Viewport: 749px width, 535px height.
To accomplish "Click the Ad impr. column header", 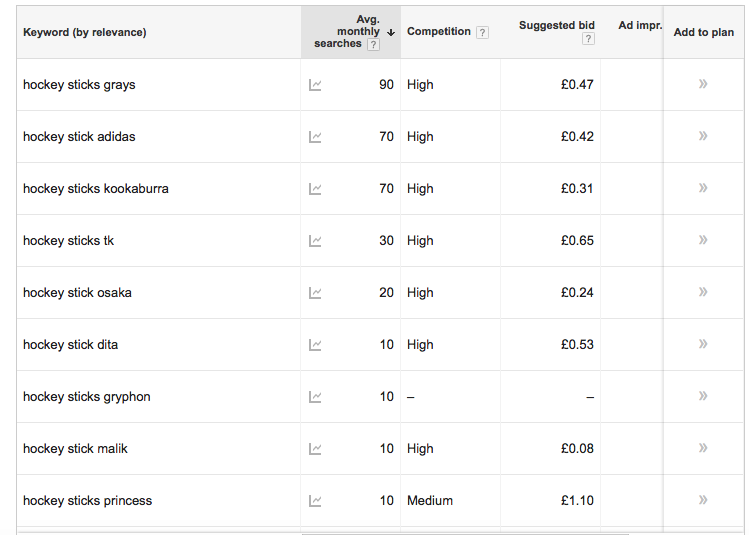I will [x=640, y=25].
